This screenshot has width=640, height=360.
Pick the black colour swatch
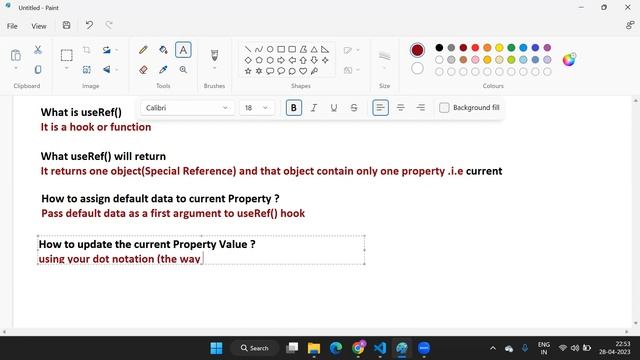[439, 48]
